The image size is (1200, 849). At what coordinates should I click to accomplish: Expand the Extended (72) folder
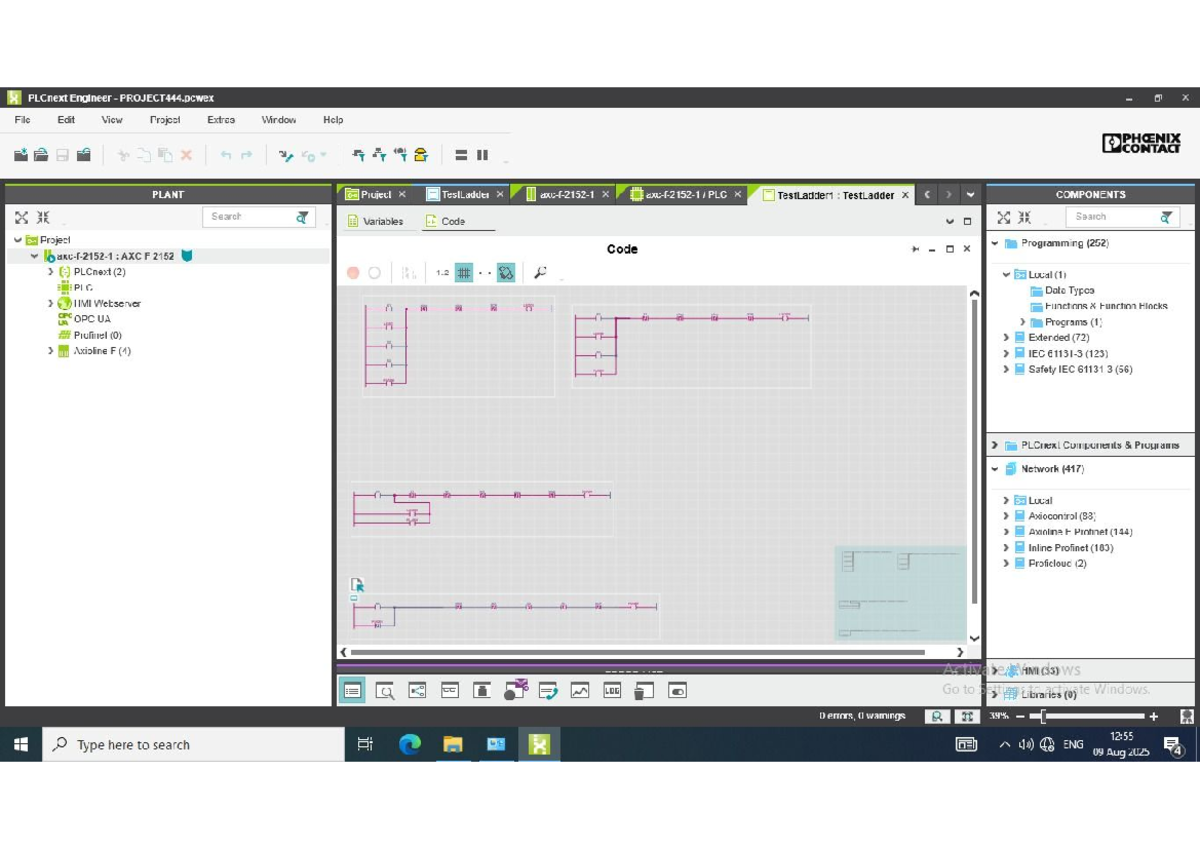(1007, 338)
